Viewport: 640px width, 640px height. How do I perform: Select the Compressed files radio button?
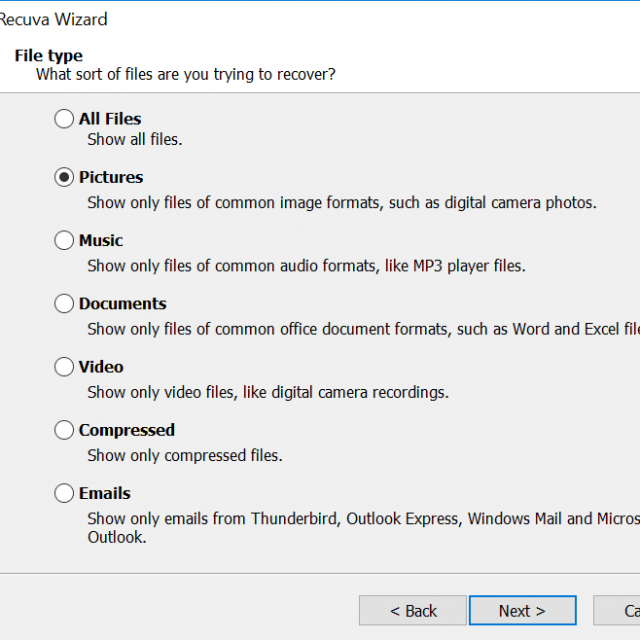point(64,430)
